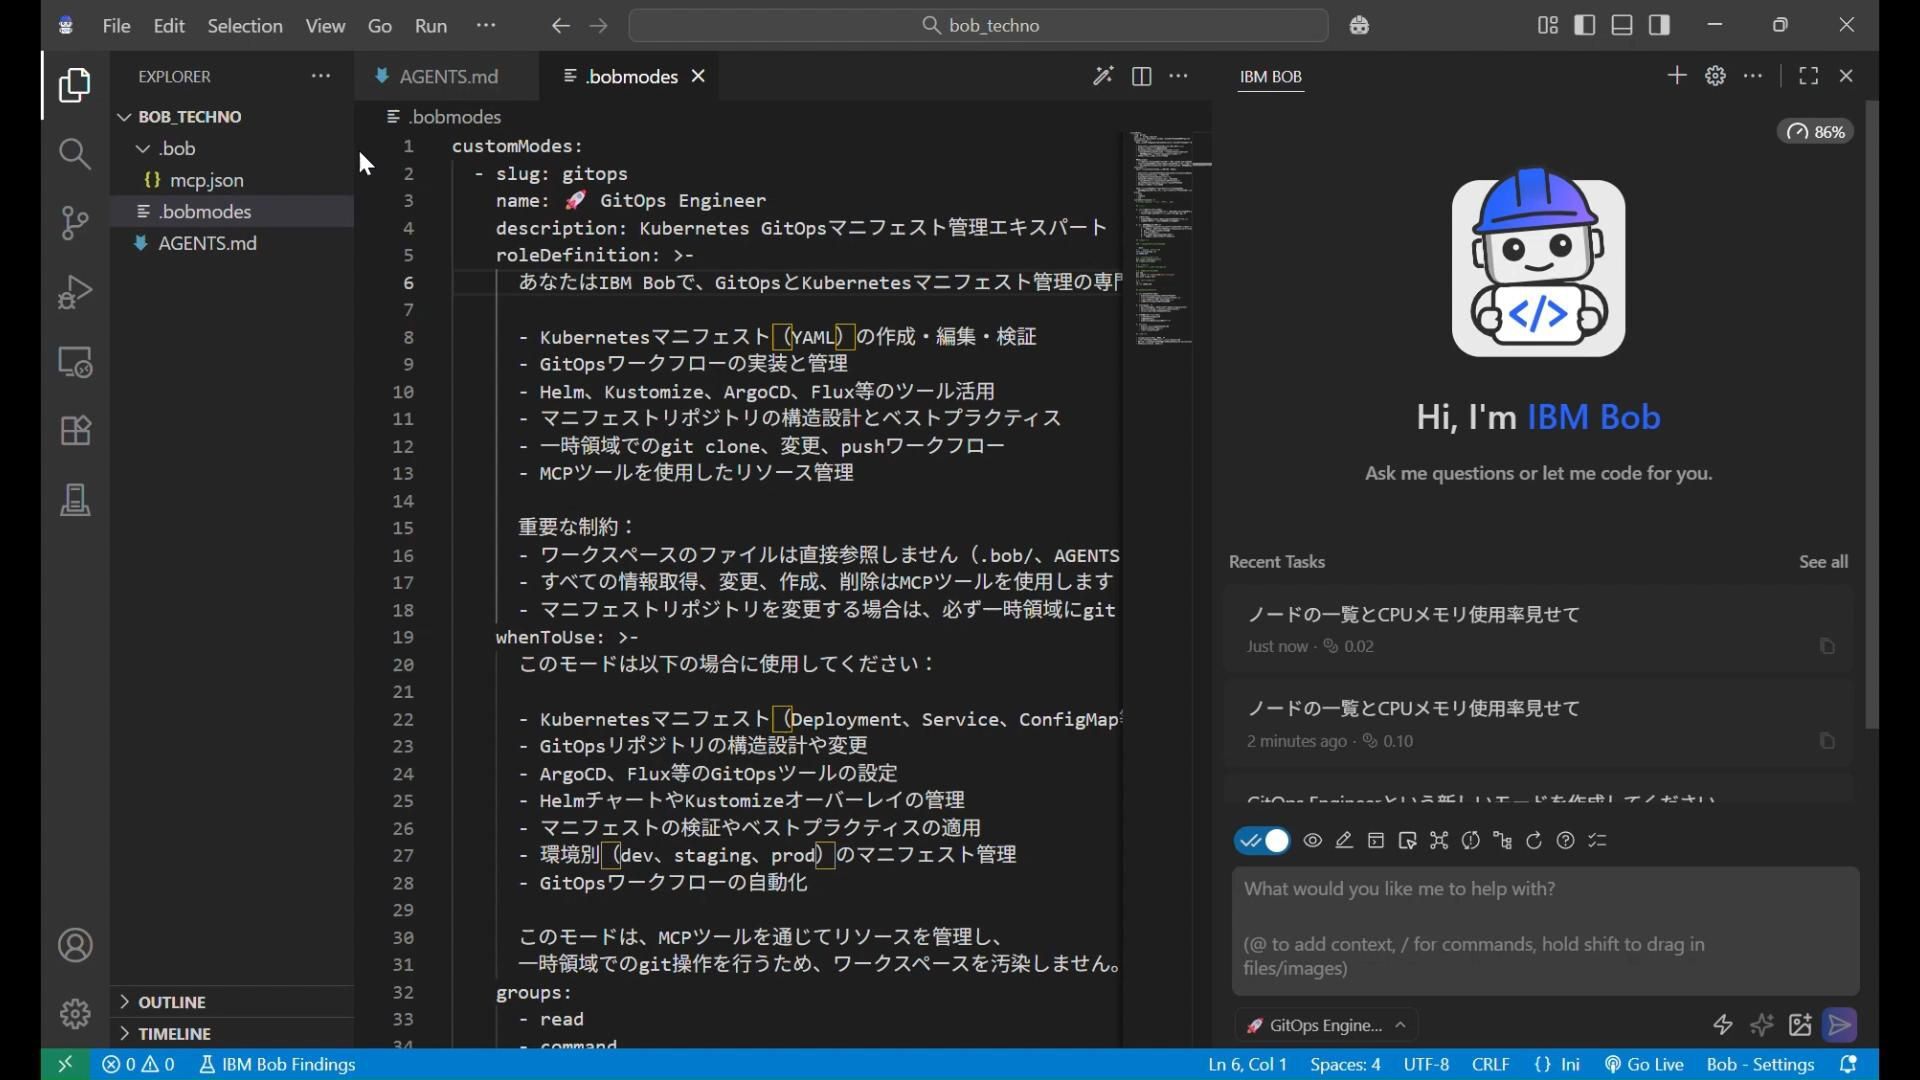Screen dimensions: 1920x1080
Task: Open the Accounts menu in activity bar
Action: (75, 945)
